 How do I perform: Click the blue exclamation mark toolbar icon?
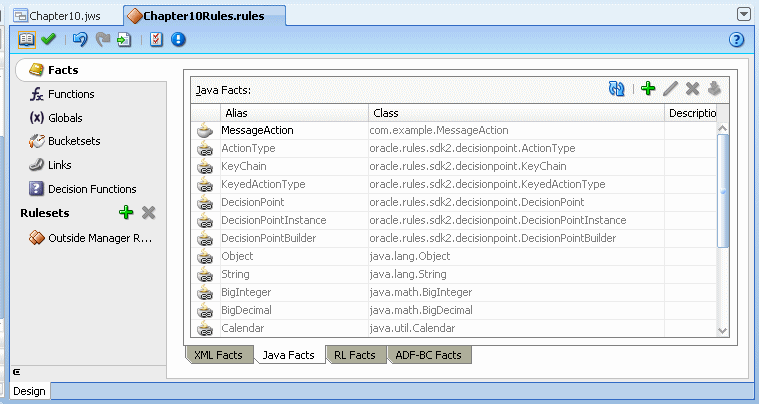tap(178, 39)
